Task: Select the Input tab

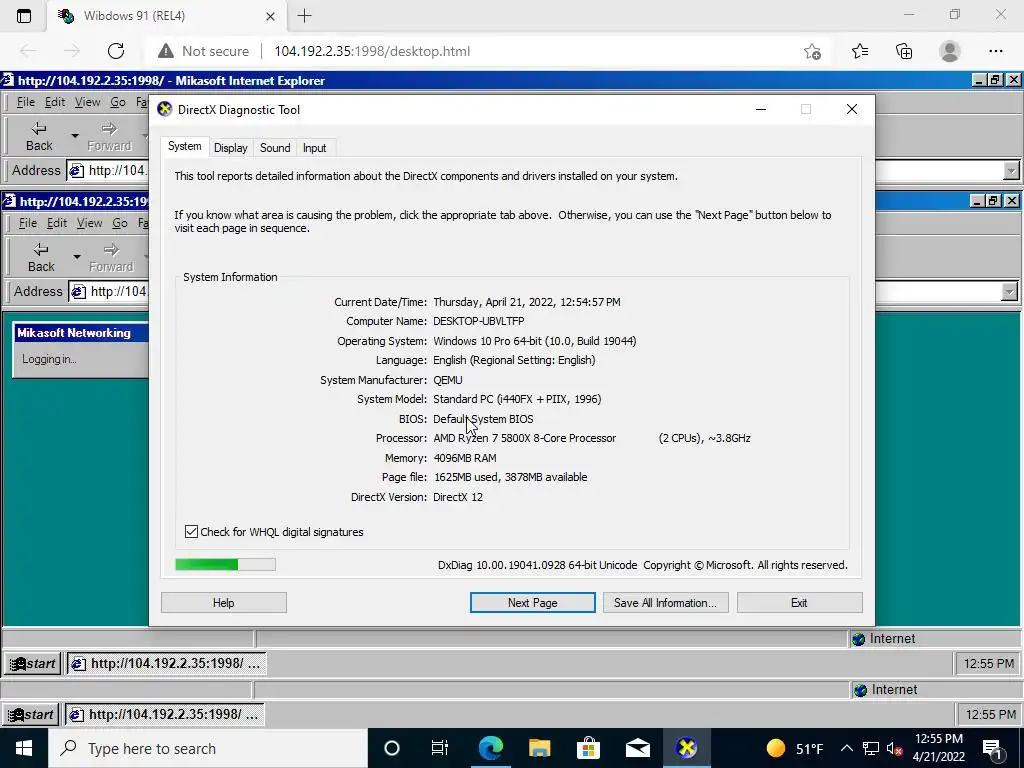Action: coord(314,148)
